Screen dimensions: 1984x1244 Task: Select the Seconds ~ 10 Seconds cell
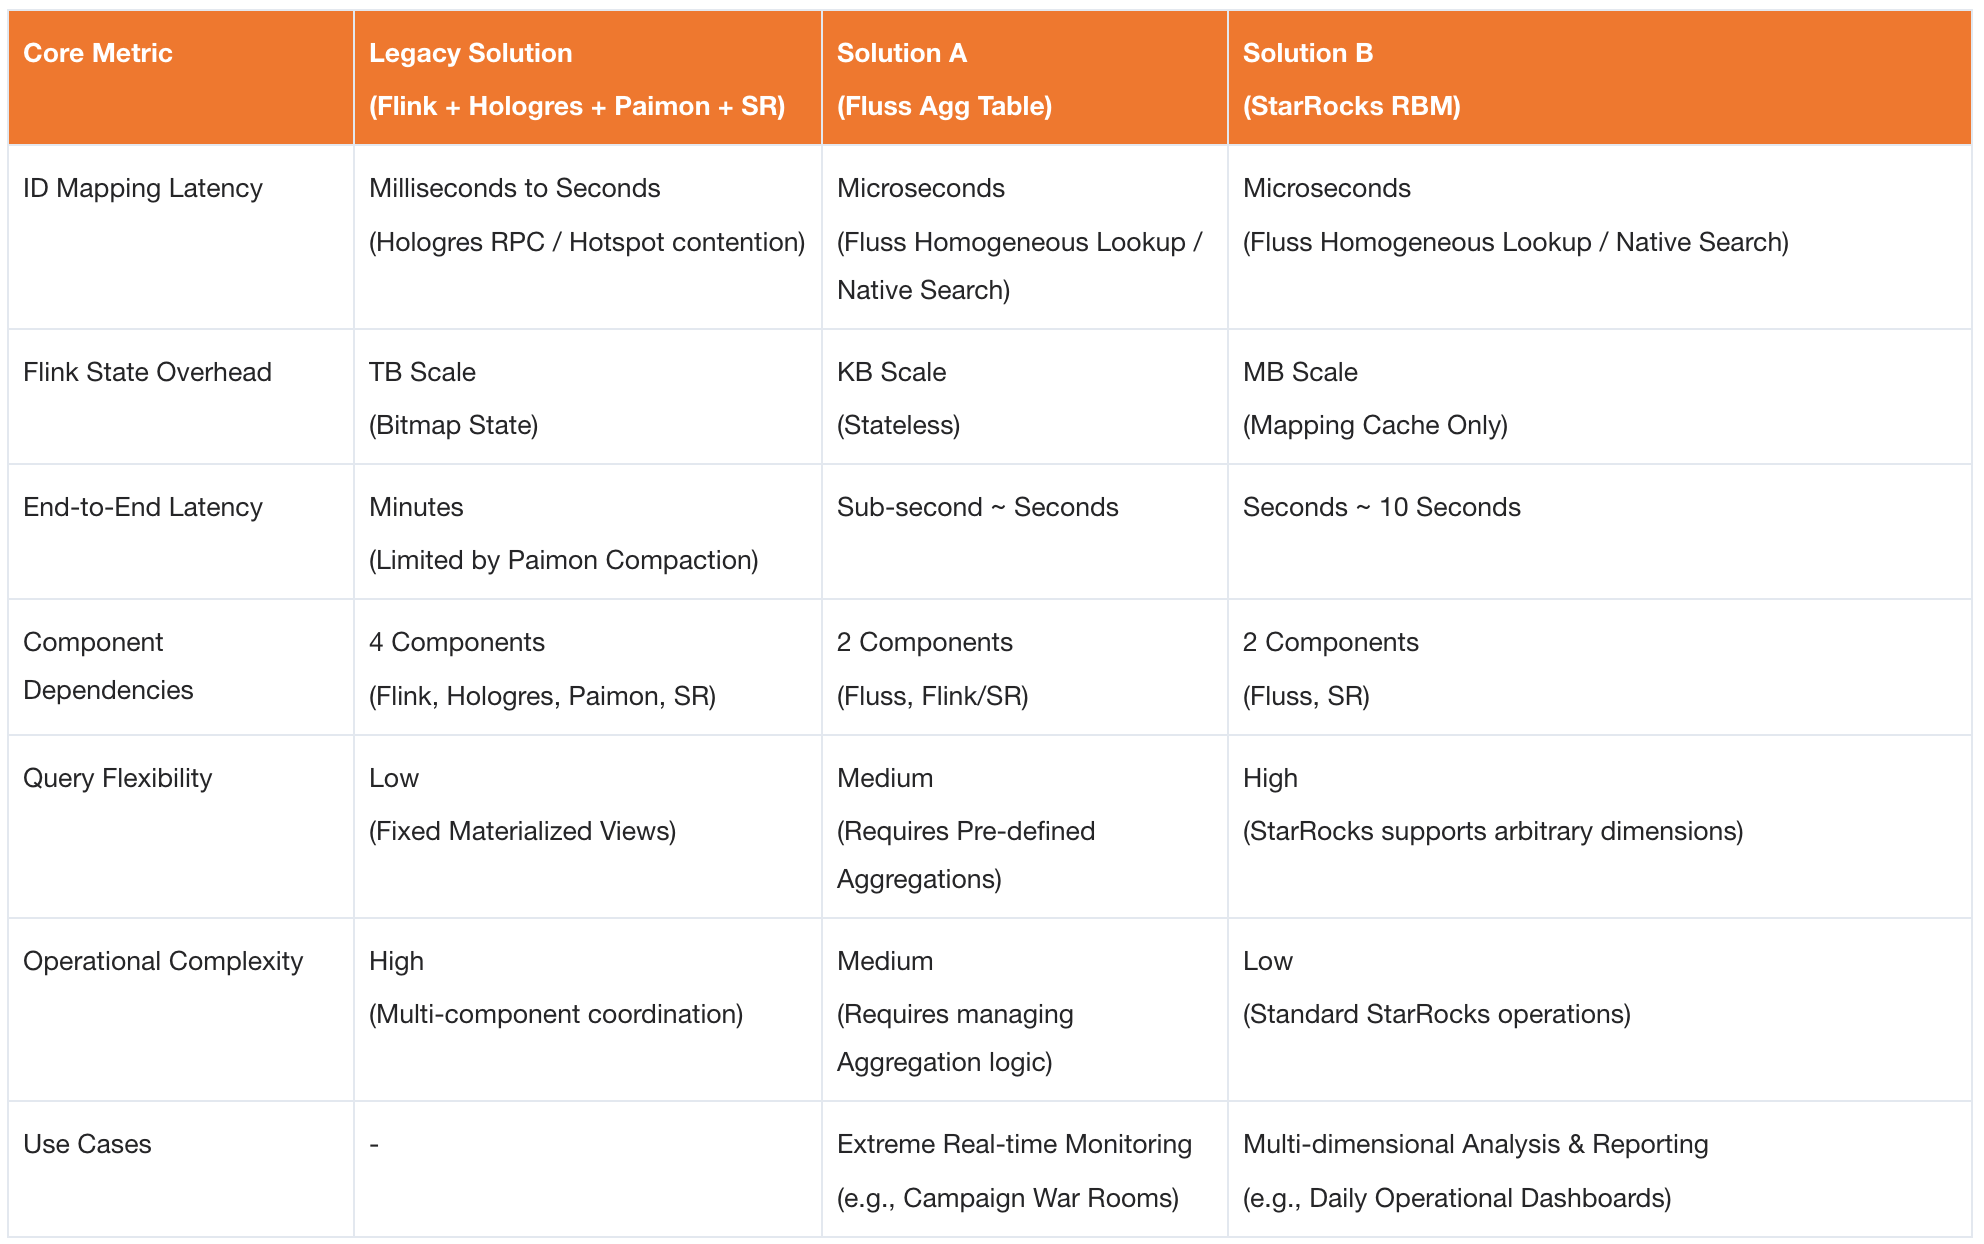[1381, 508]
